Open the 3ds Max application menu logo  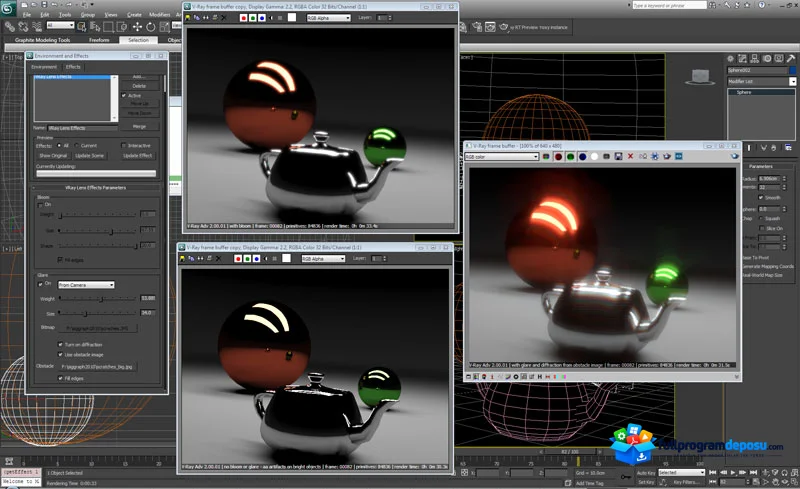(x=8, y=7)
